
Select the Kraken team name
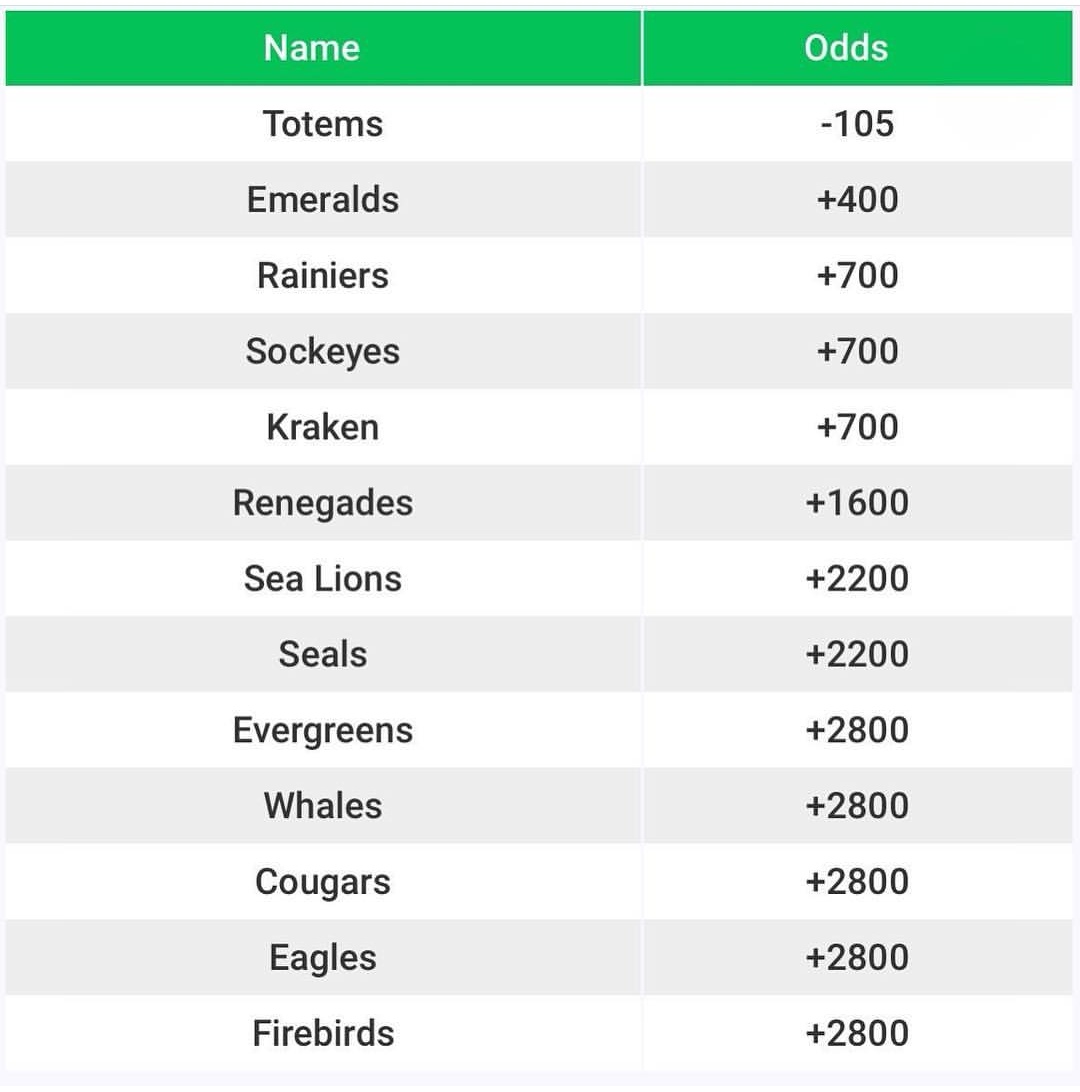pyautogui.click(x=323, y=428)
